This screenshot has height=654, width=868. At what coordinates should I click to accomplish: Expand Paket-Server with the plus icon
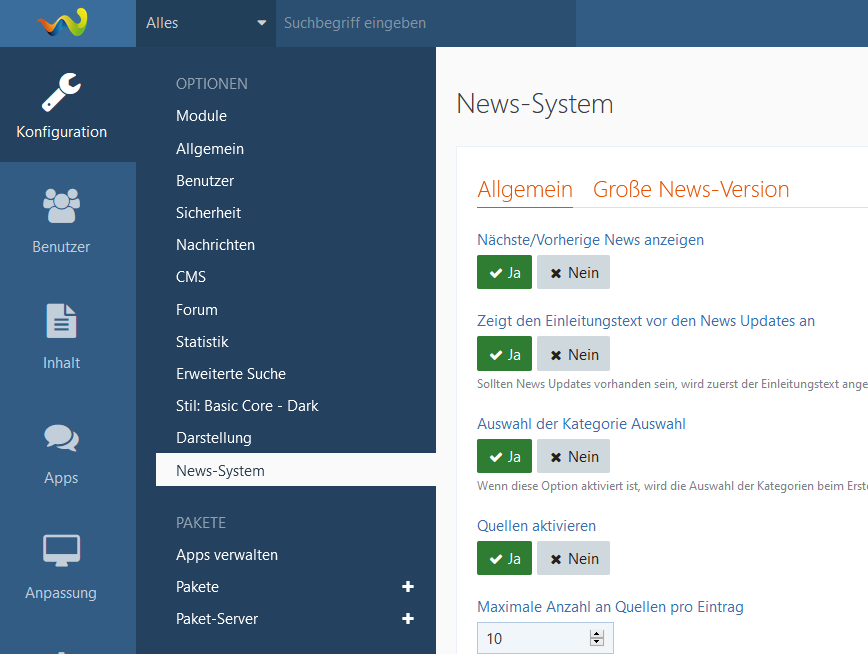point(408,619)
